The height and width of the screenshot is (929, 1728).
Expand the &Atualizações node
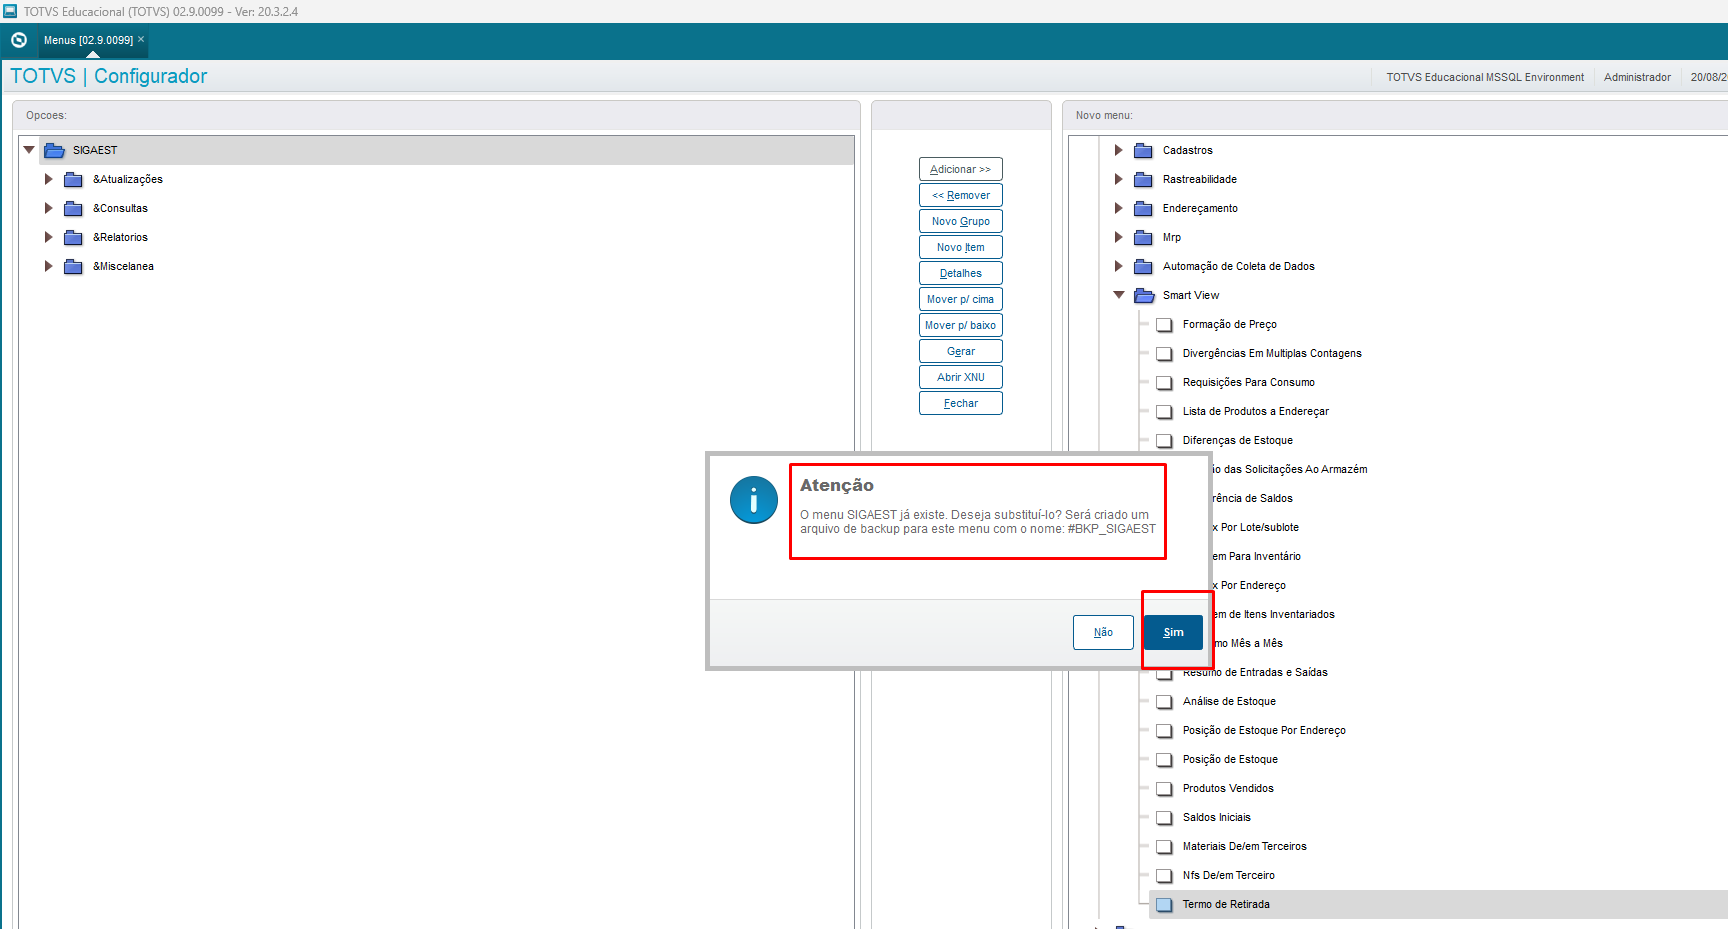click(x=48, y=180)
